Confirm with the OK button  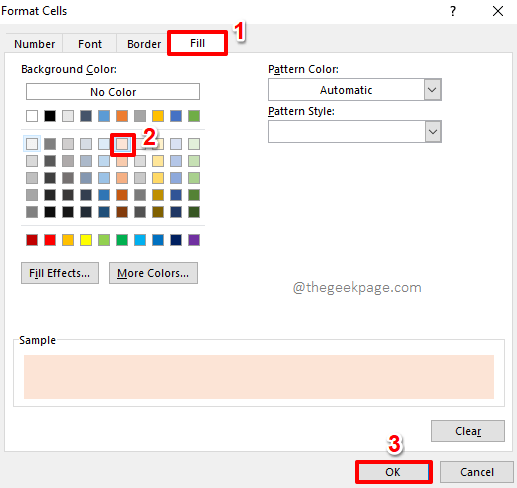pos(393,472)
